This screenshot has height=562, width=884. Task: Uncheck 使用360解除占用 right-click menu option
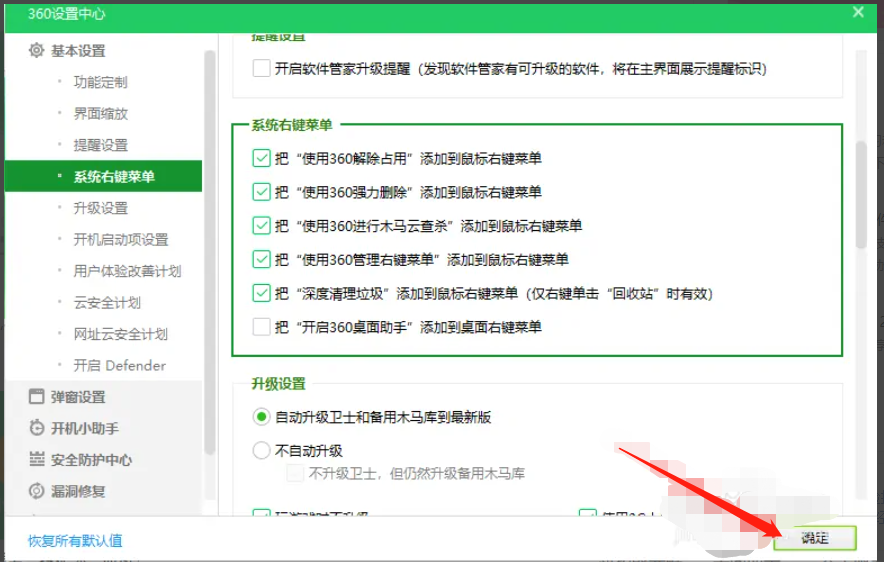coord(261,158)
